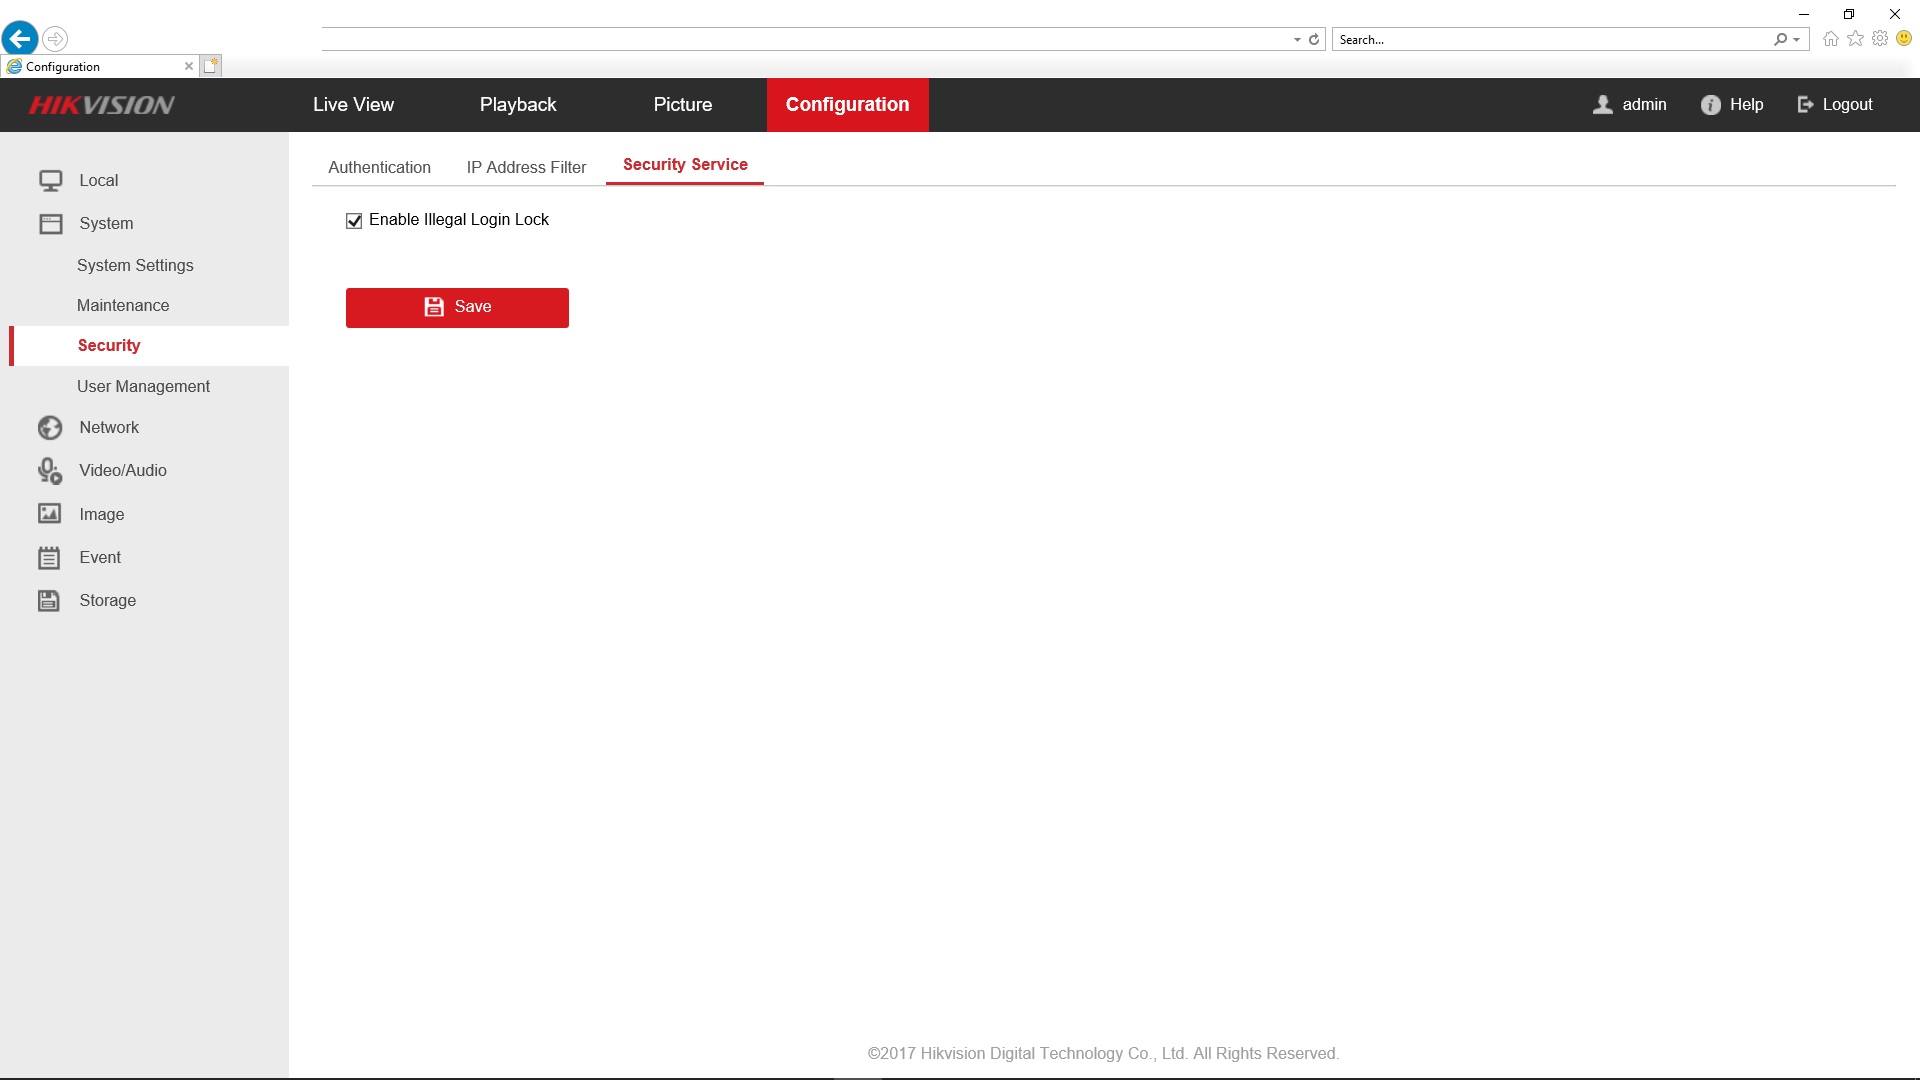Go to Live View in top menu

click(x=353, y=105)
